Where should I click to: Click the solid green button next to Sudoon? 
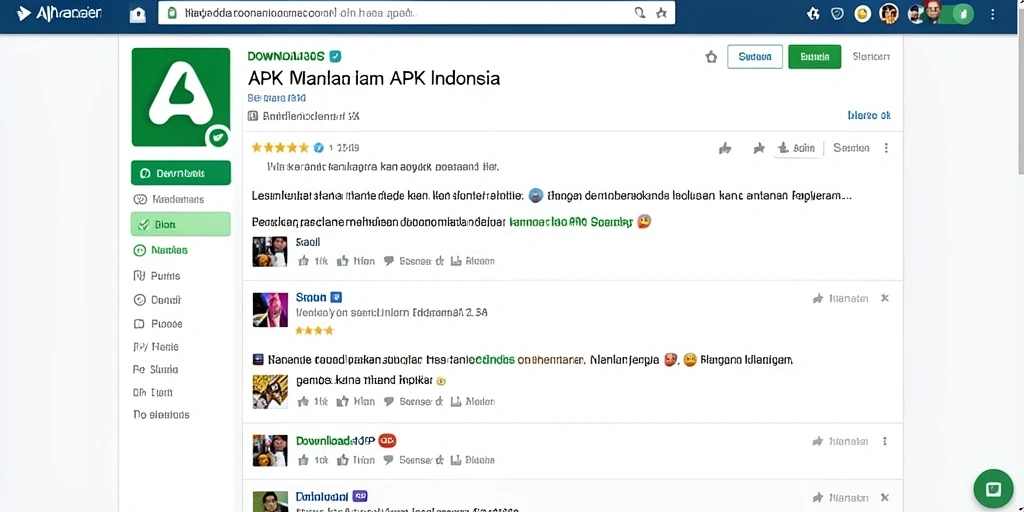pyautogui.click(x=814, y=57)
